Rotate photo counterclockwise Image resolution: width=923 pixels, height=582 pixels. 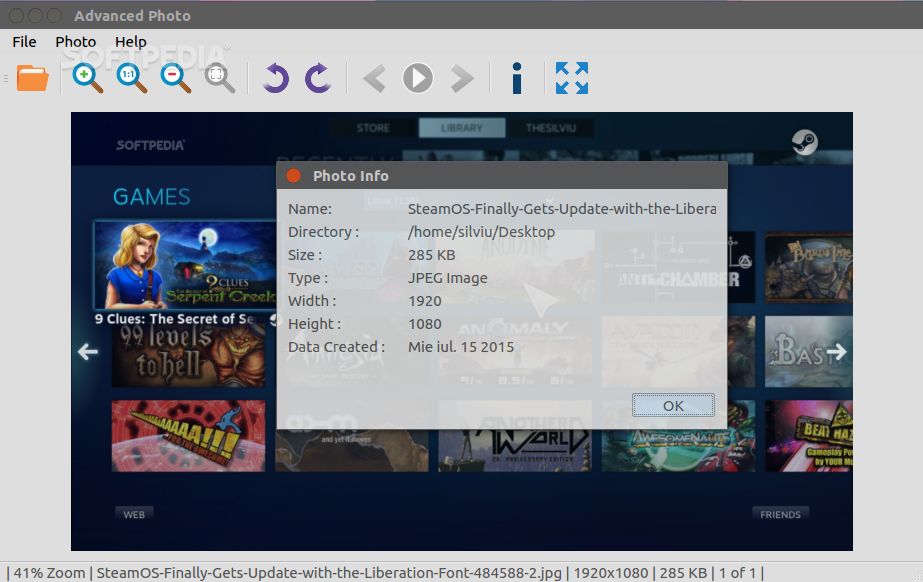click(x=275, y=78)
